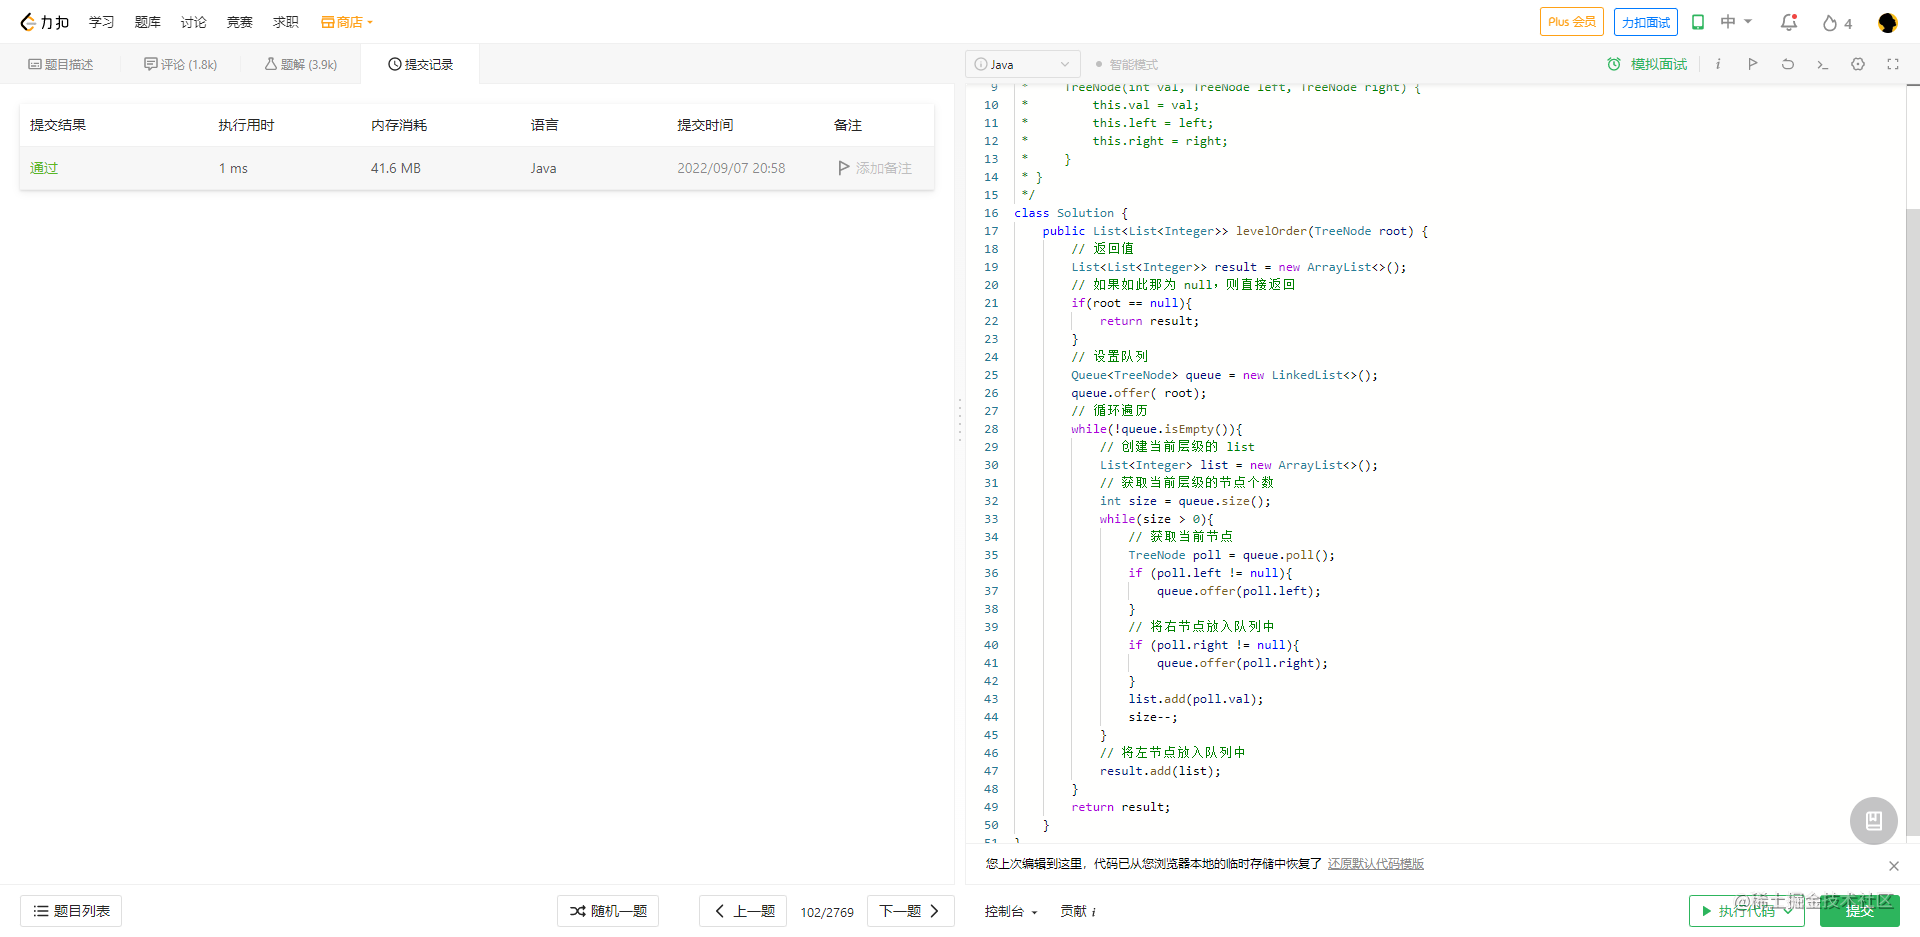
Task: Expand the console panel
Action: point(1011,911)
